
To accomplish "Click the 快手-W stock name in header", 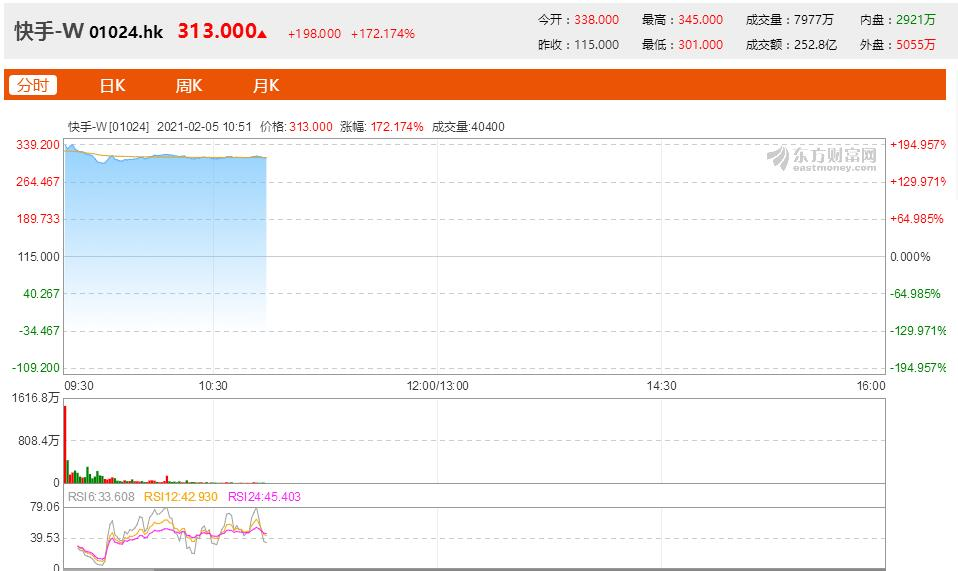I will tap(48, 32).
